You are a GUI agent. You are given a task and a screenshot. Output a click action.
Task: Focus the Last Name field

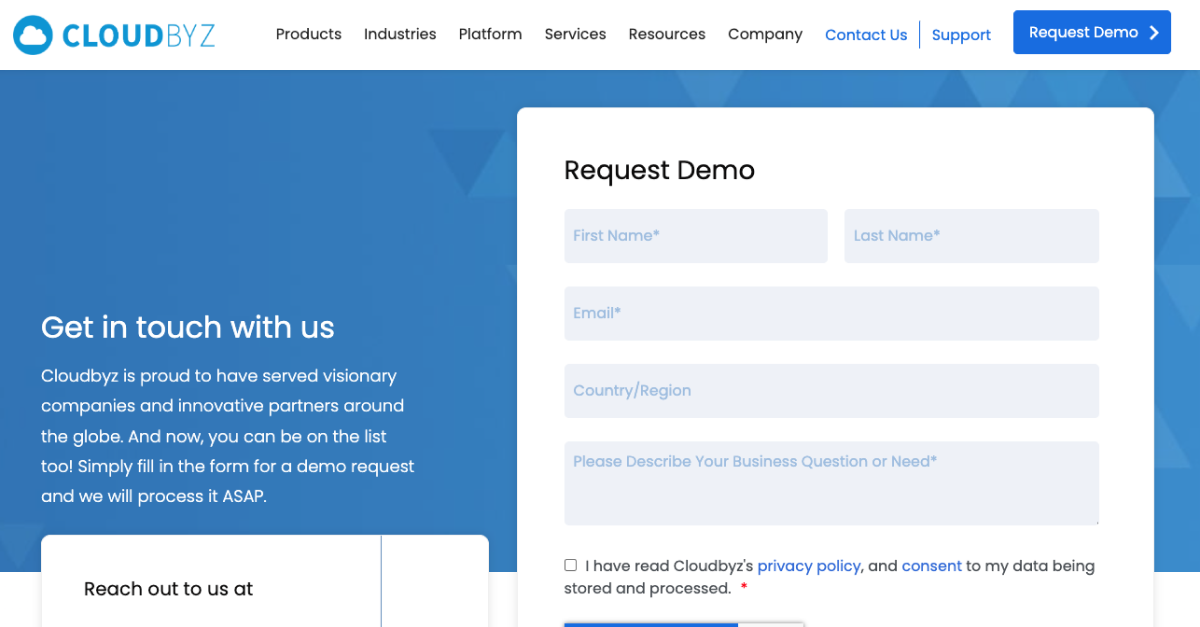(x=971, y=236)
